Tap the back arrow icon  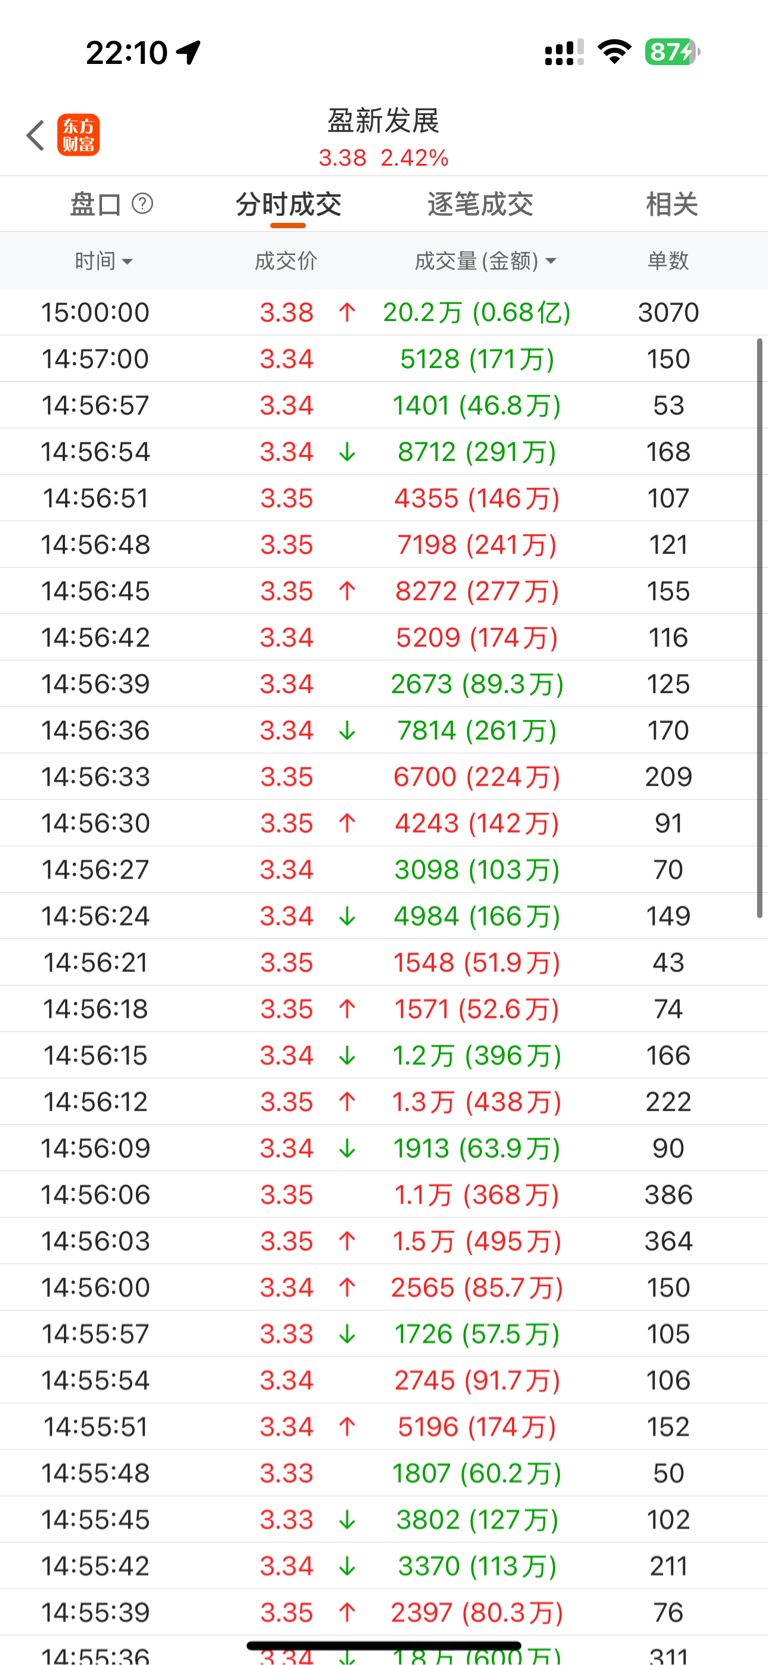click(36, 135)
